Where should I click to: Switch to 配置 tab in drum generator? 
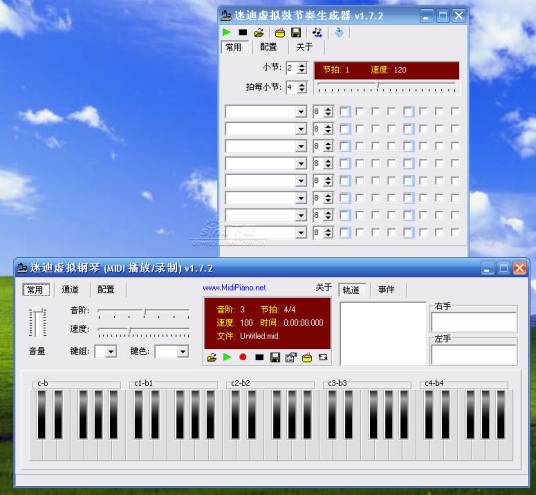pyautogui.click(x=268, y=47)
